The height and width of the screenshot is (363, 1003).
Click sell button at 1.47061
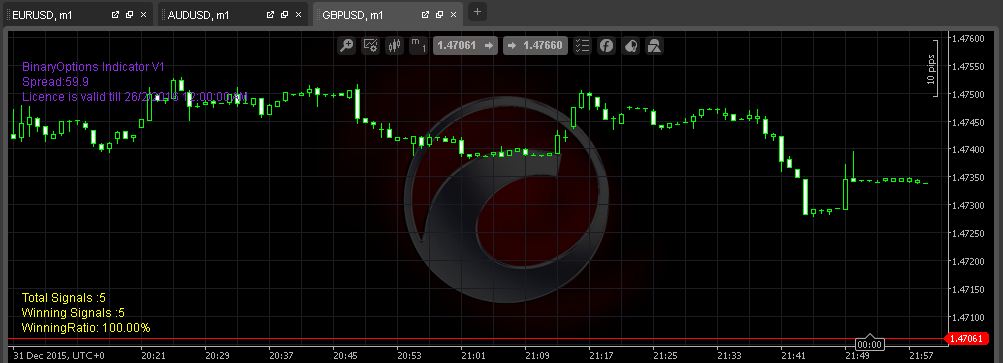pyautogui.click(x=465, y=45)
